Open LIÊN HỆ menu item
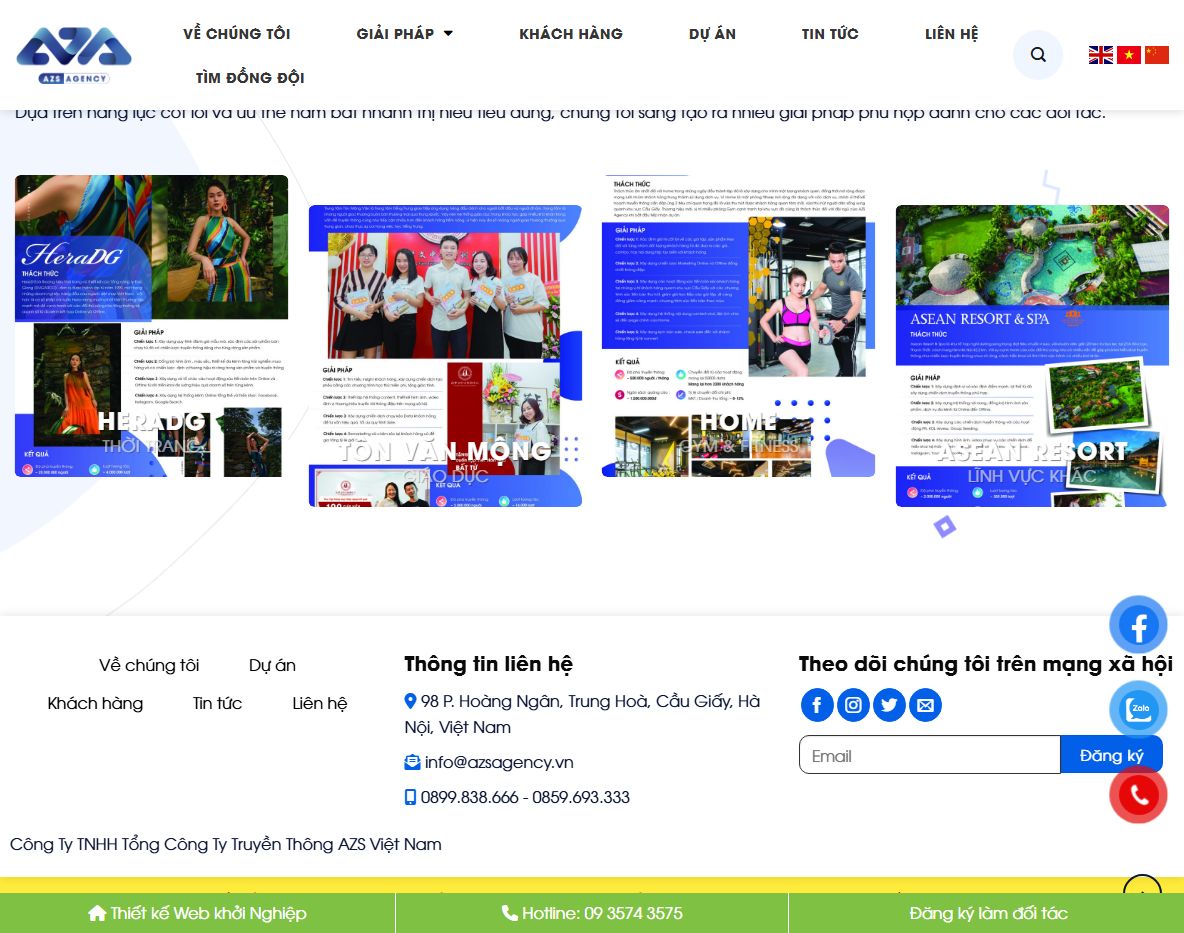 click(x=951, y=33)
